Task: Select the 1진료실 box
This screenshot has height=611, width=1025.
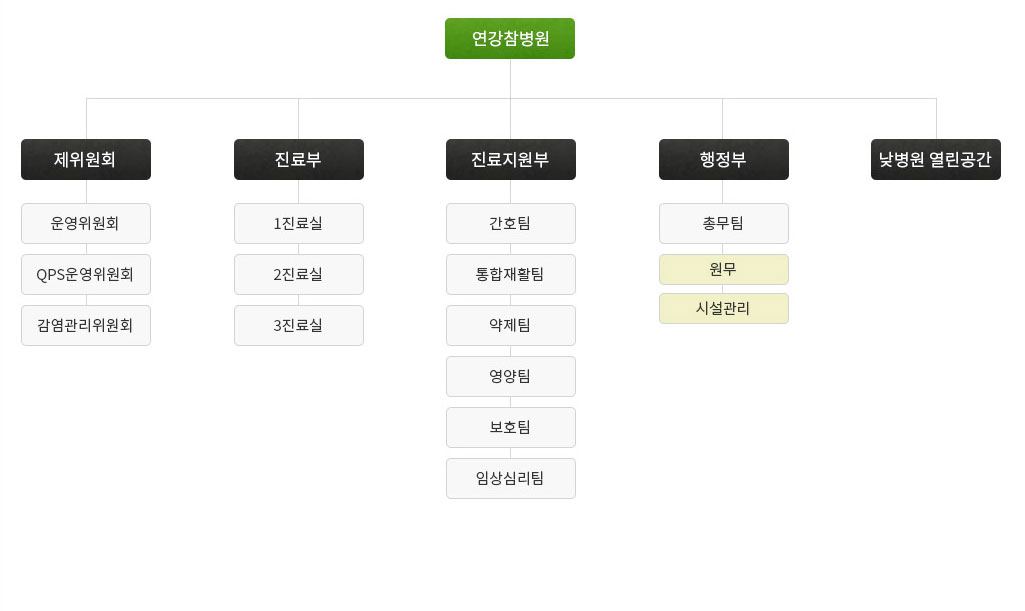Action: (299, 223)
